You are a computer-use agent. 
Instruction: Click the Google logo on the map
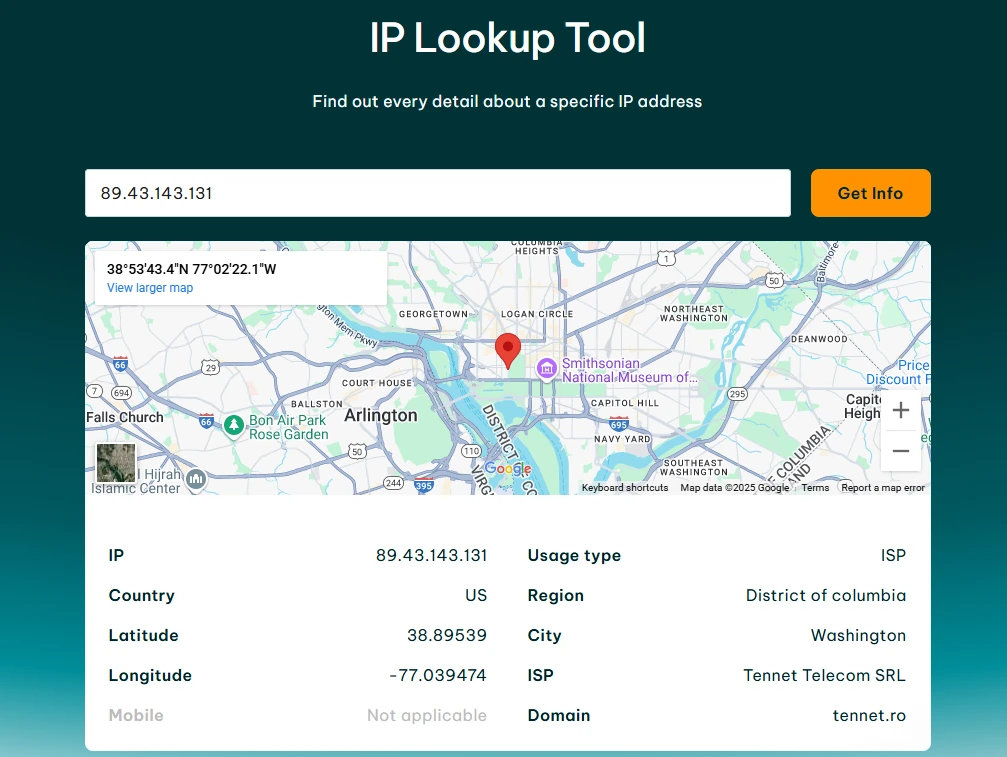(508, 469)
